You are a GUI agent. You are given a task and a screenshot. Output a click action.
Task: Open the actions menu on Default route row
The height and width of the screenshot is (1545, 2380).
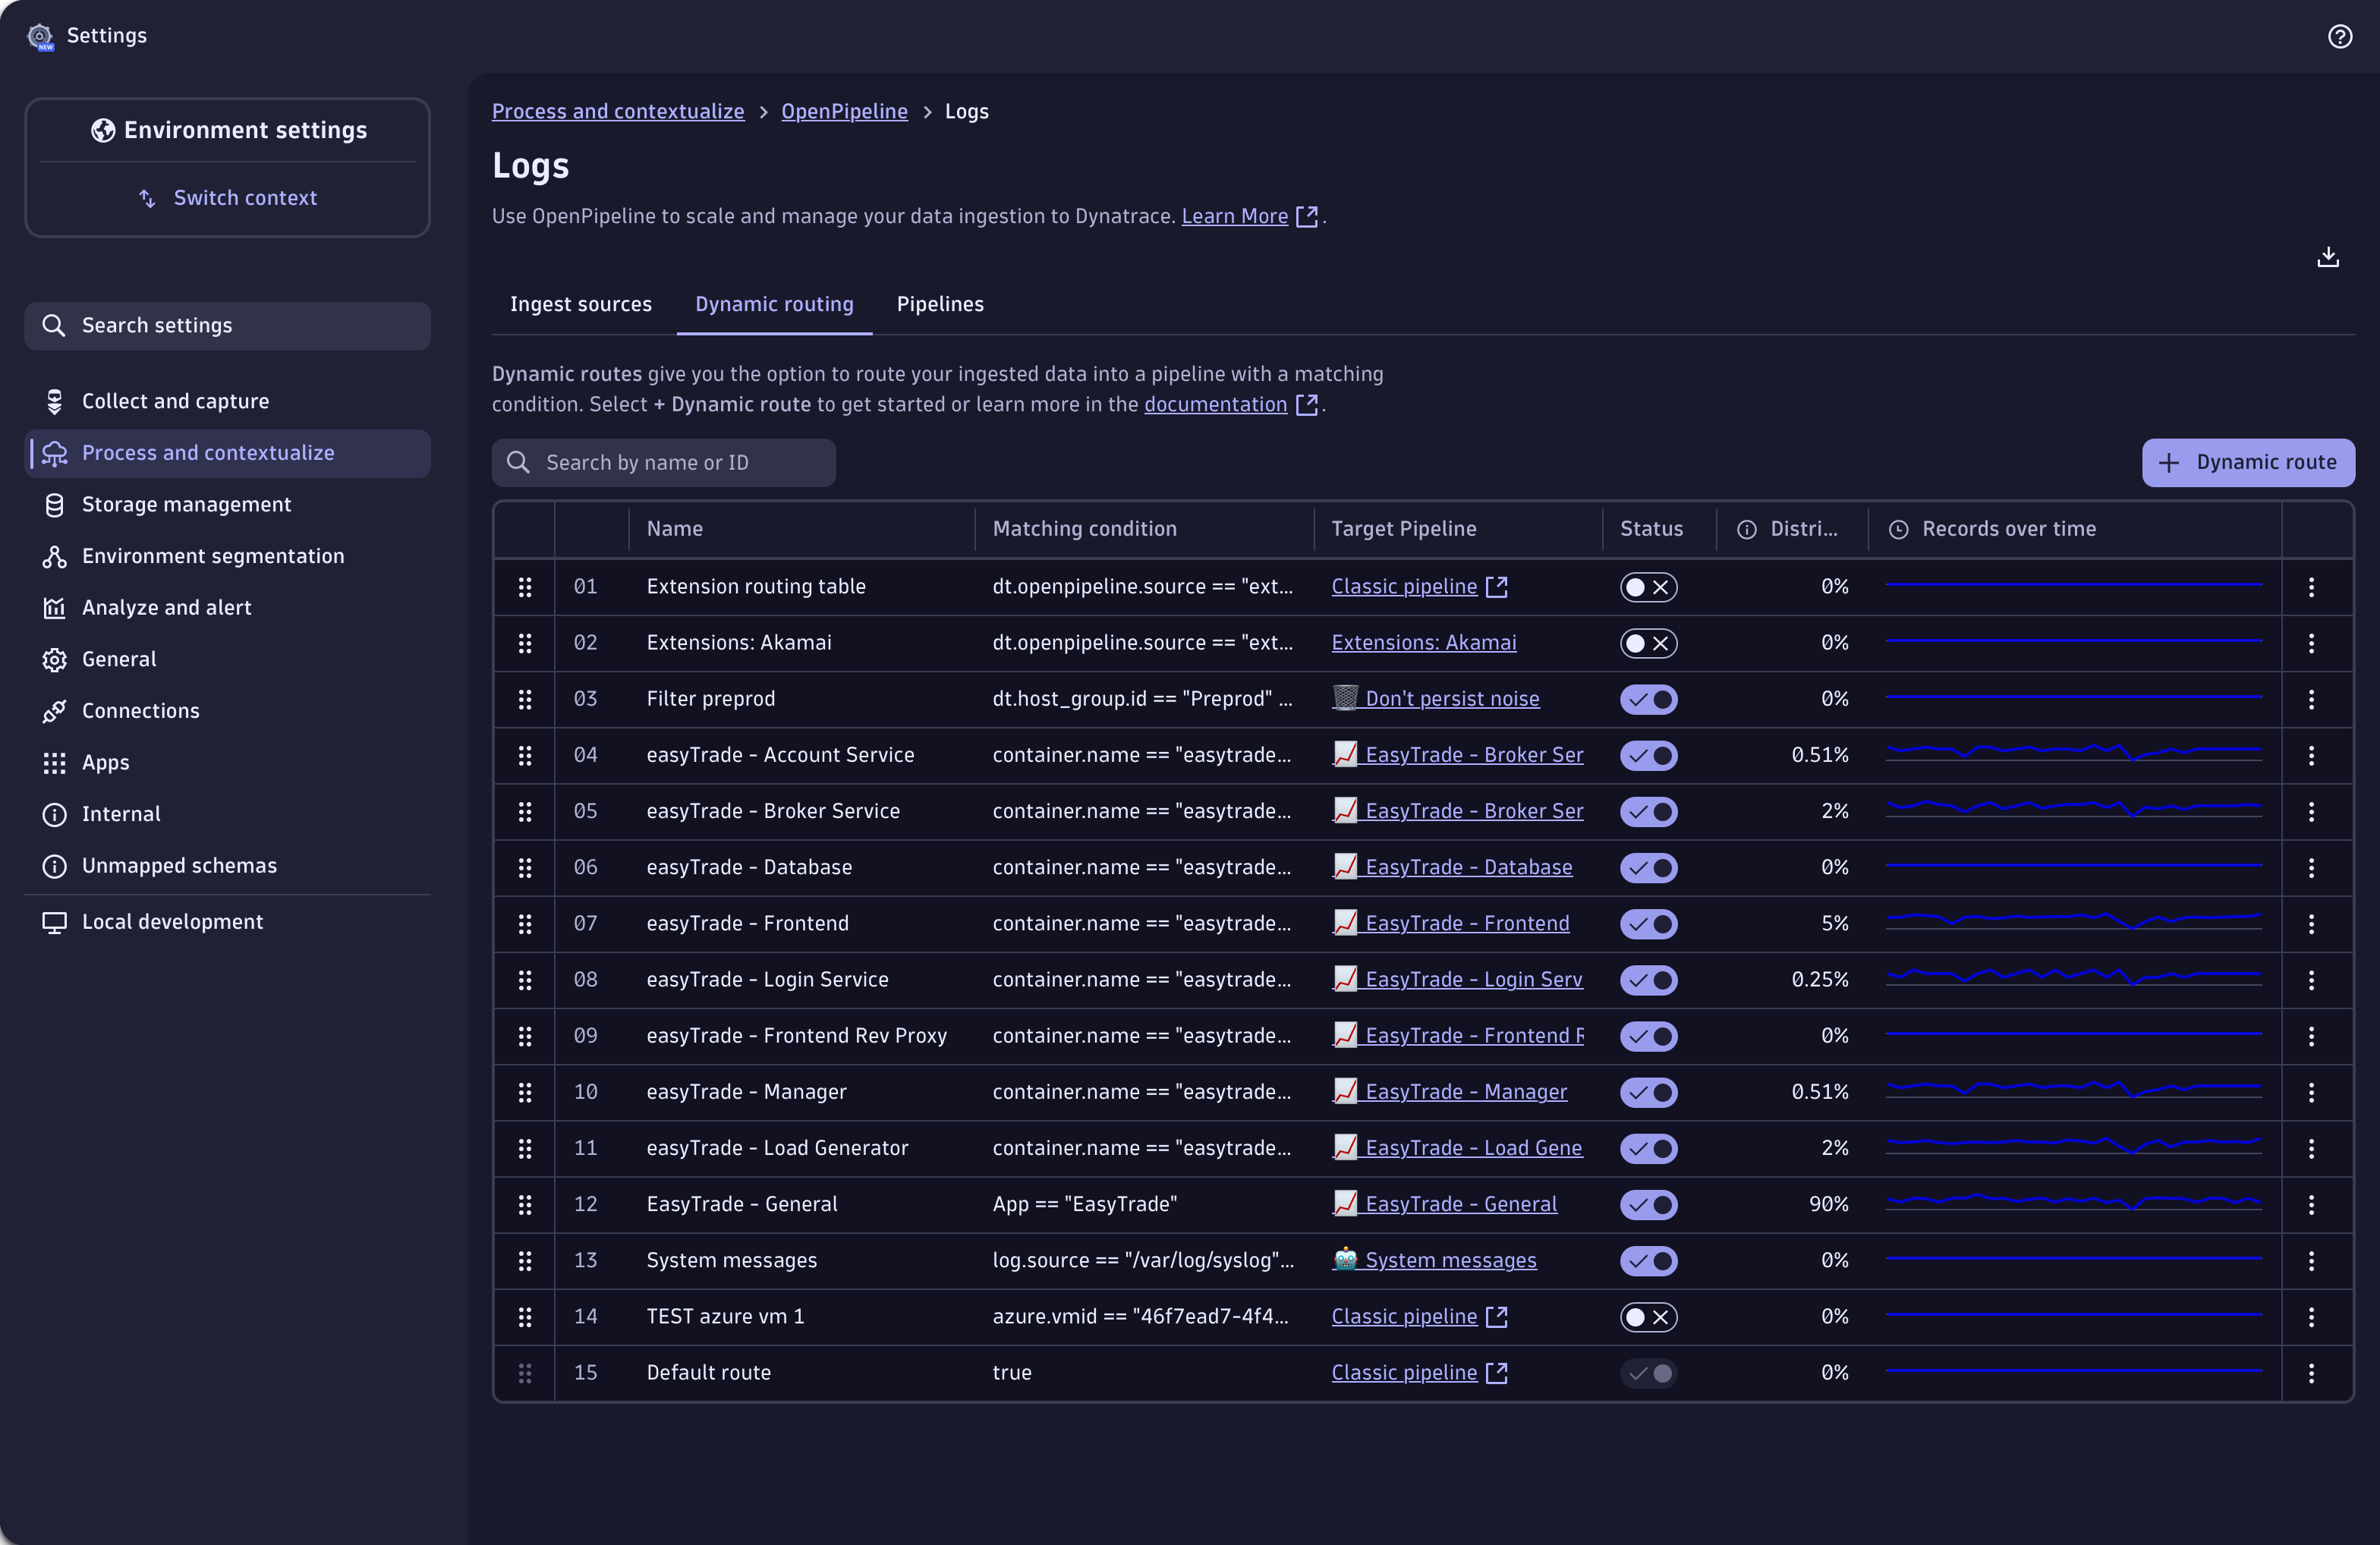(2312, 1373)
